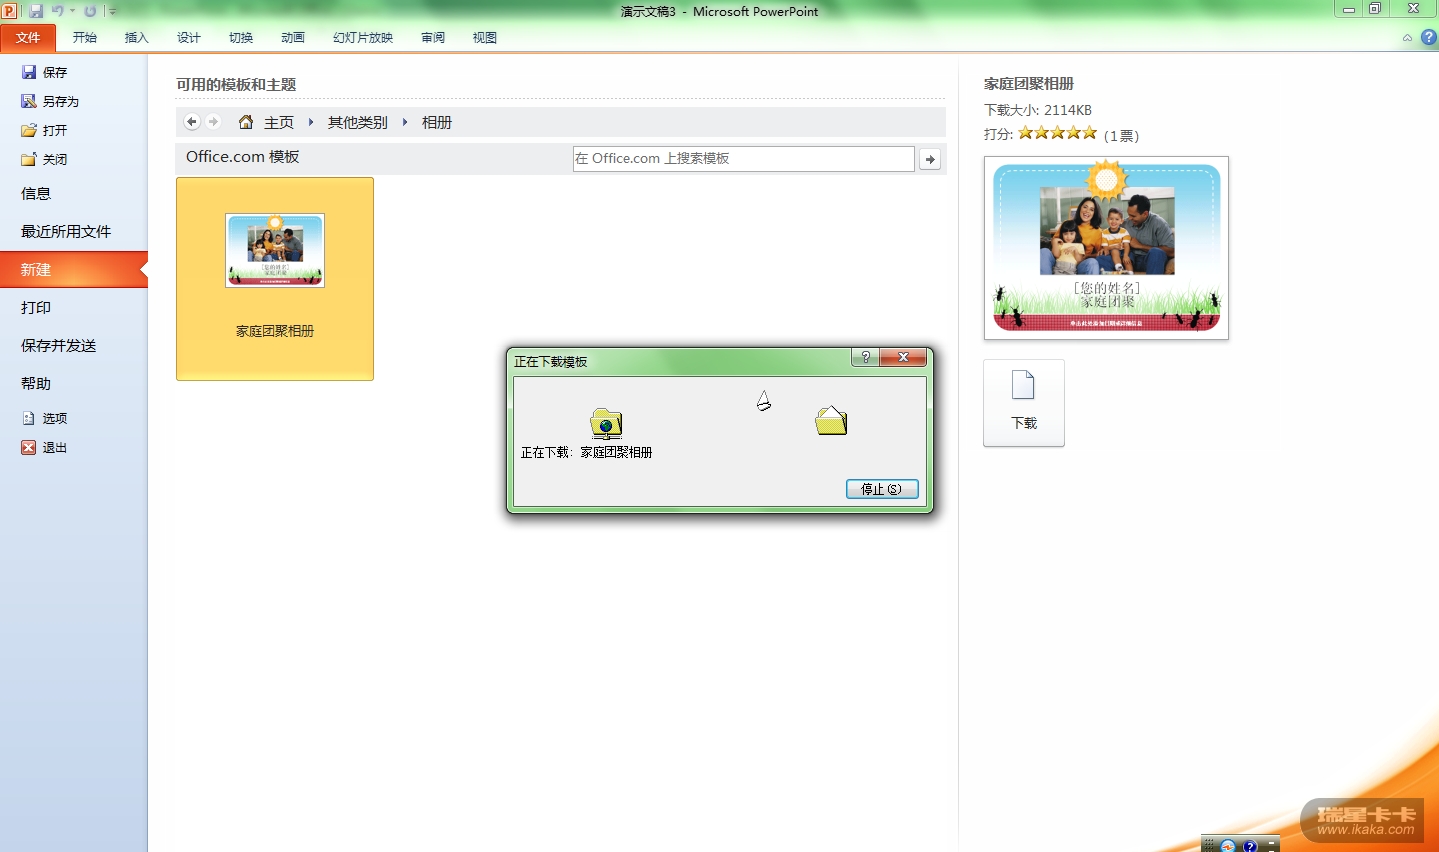Screen dimensions: 1439x852
Task: Click the Home house icon in the breadcrumb
Action: (246, 122)
